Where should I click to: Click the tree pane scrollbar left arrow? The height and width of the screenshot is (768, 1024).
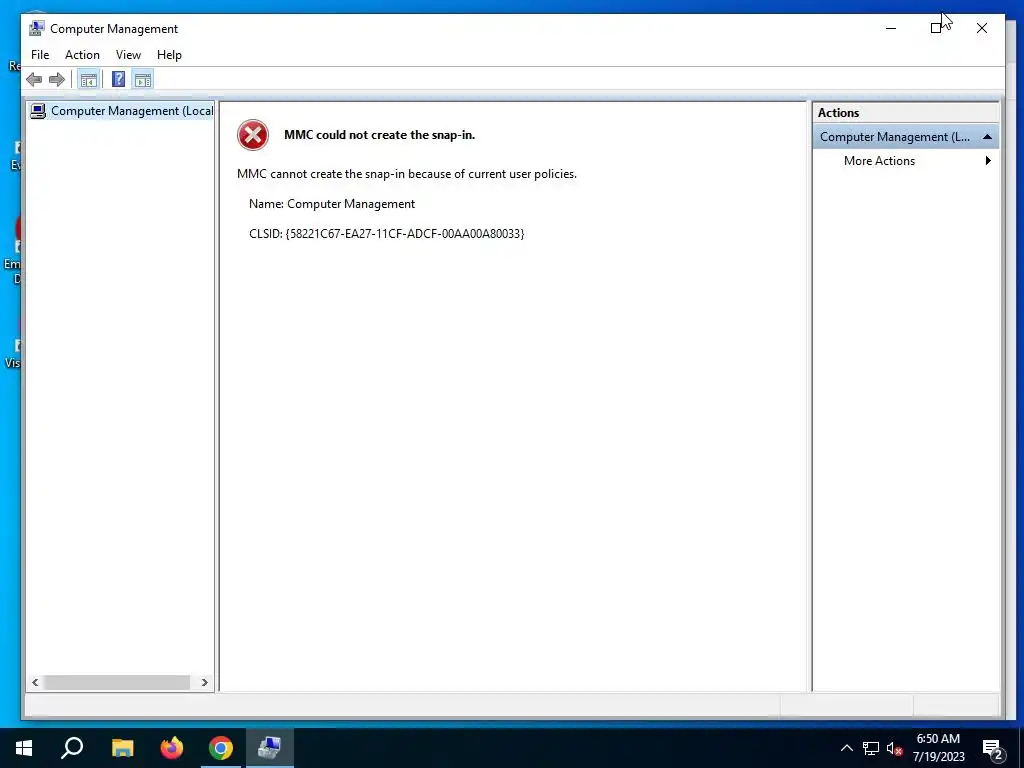click(35, 682)
